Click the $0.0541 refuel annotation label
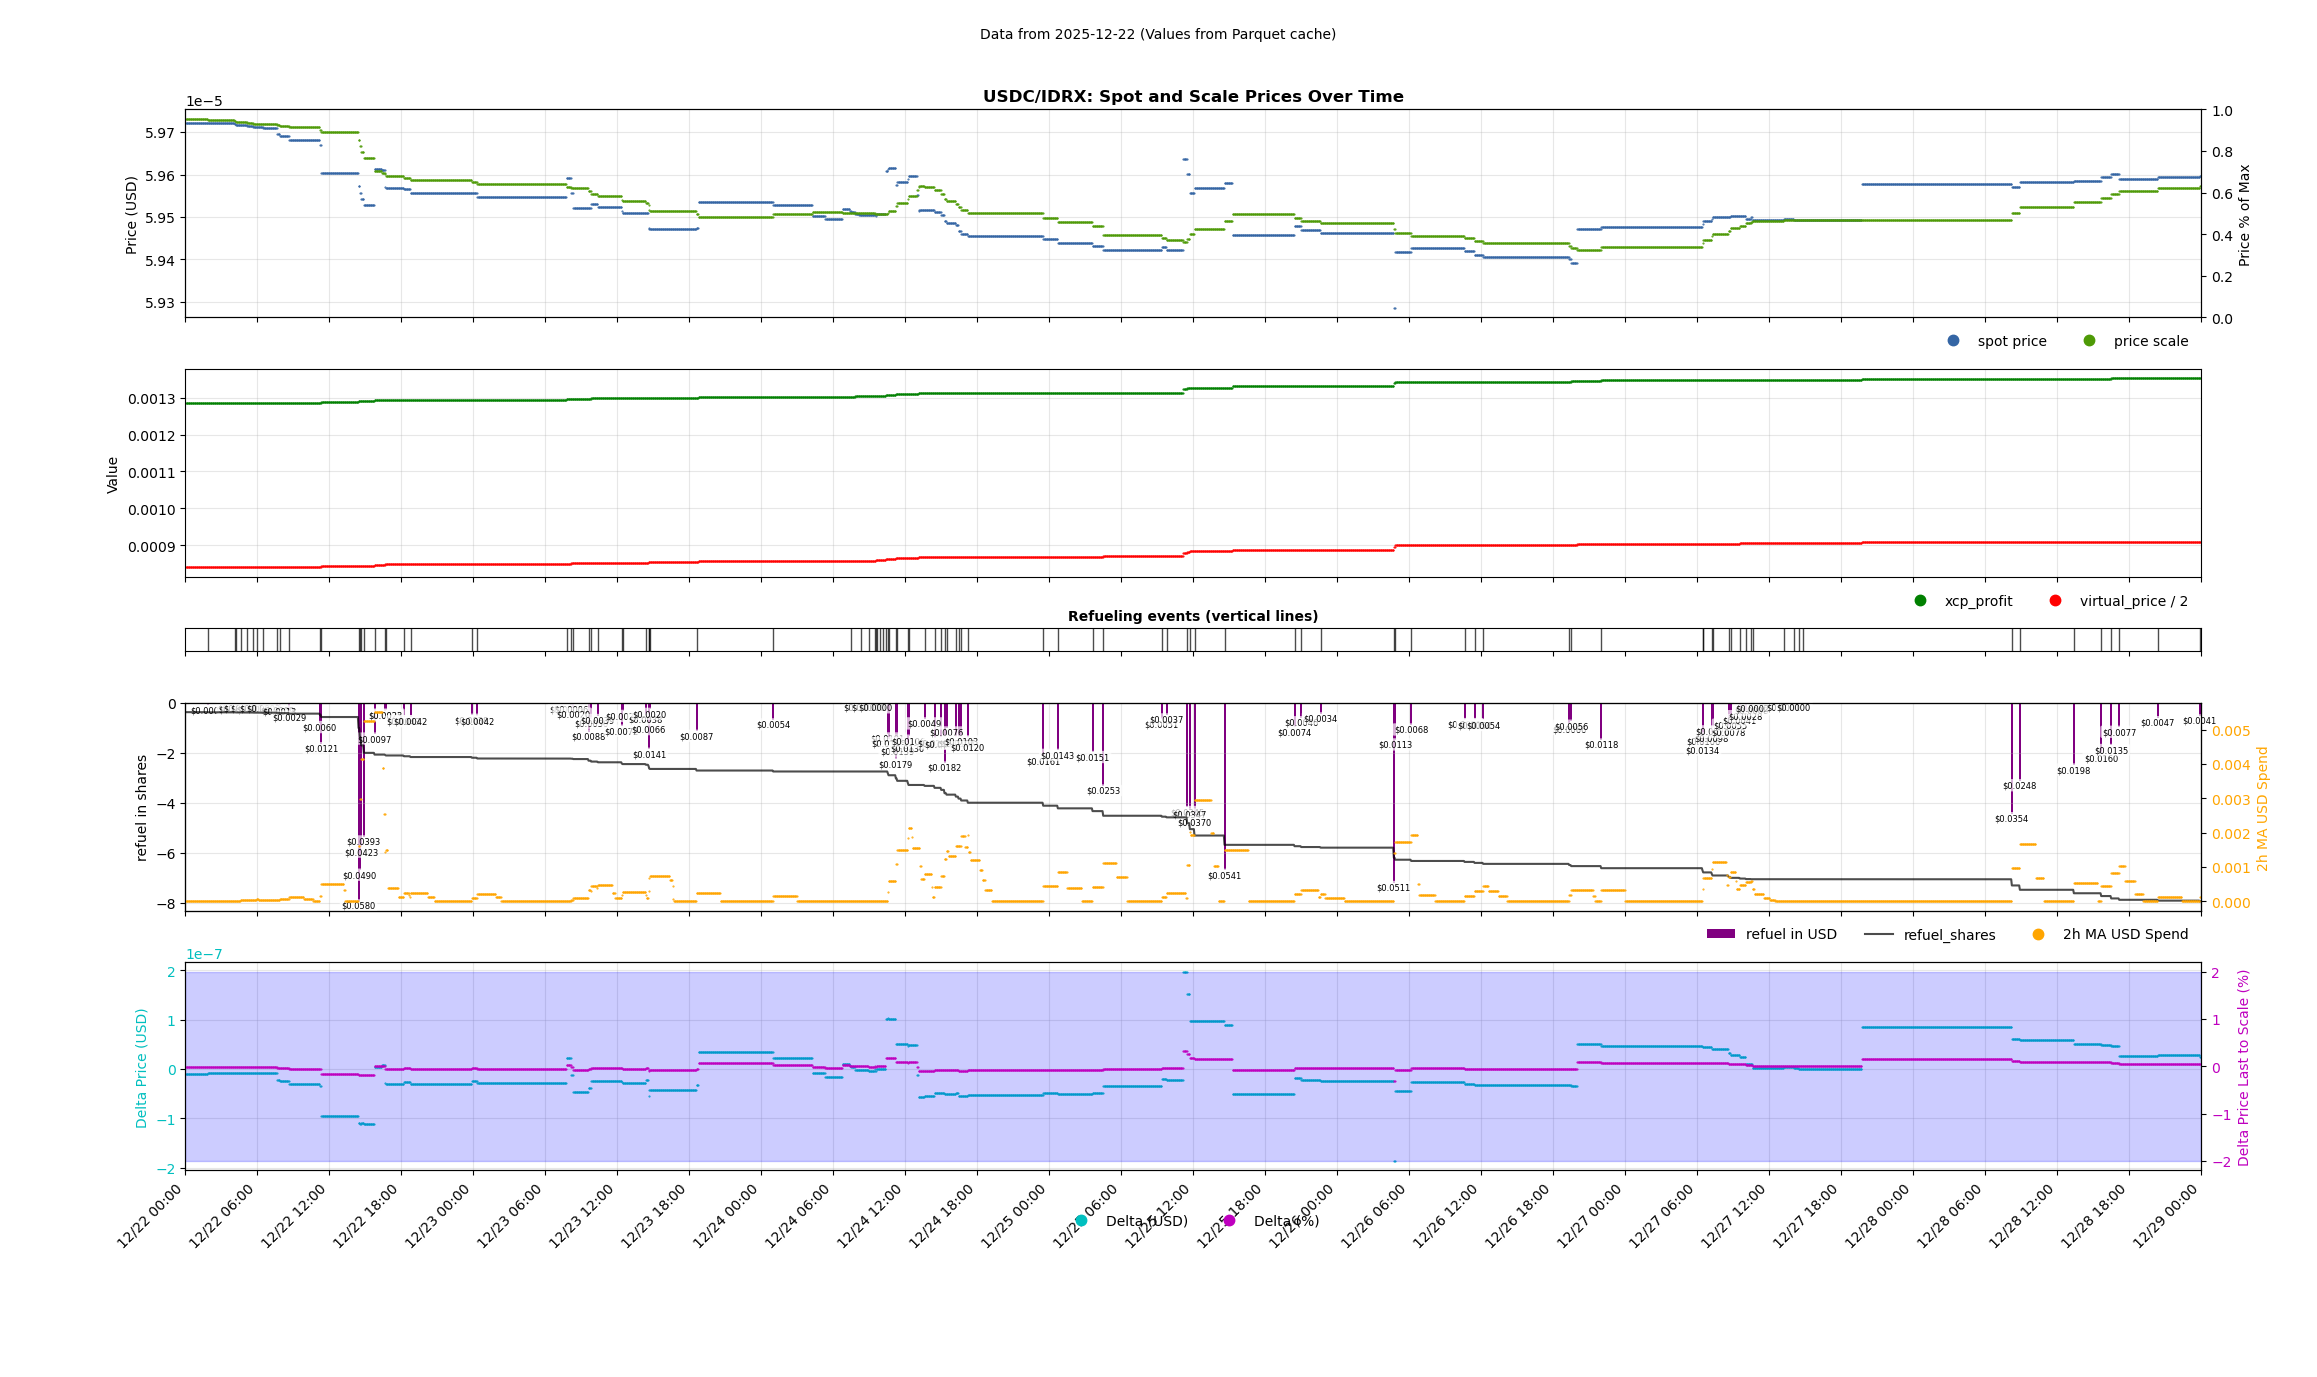 click(1224, 876)
